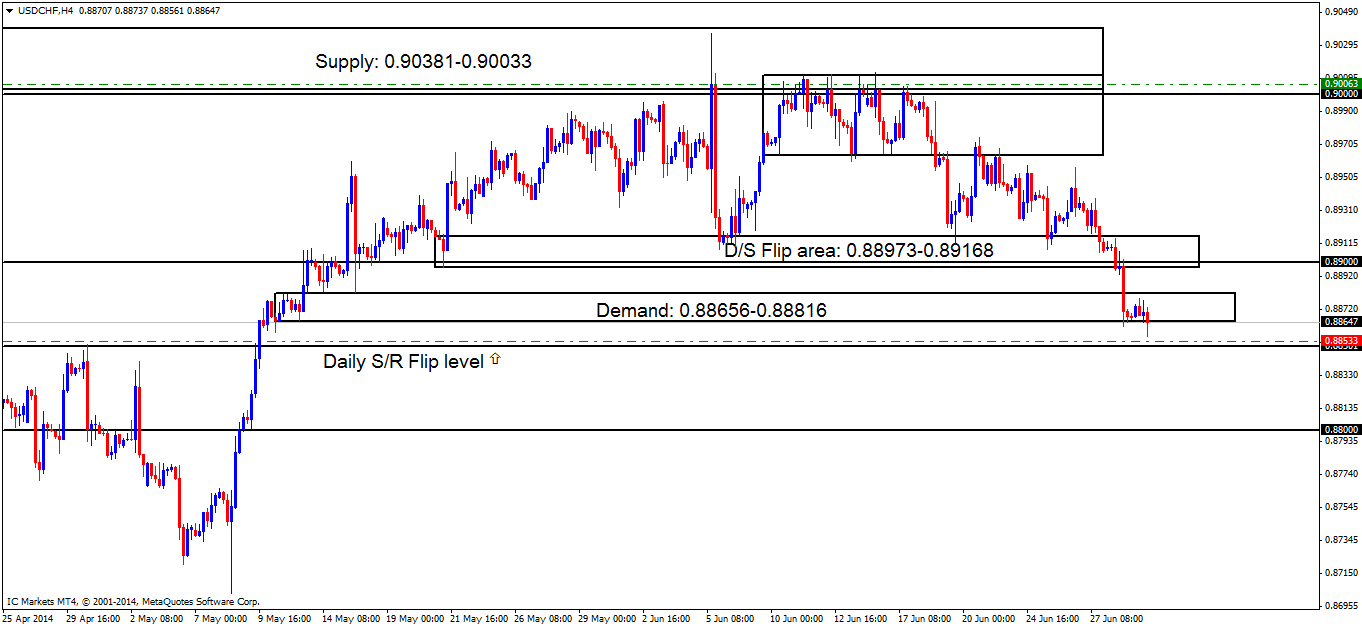1362x627 pixels.
Task: Click the 0.86955 price scale value
Action: tap(1341, 606)
